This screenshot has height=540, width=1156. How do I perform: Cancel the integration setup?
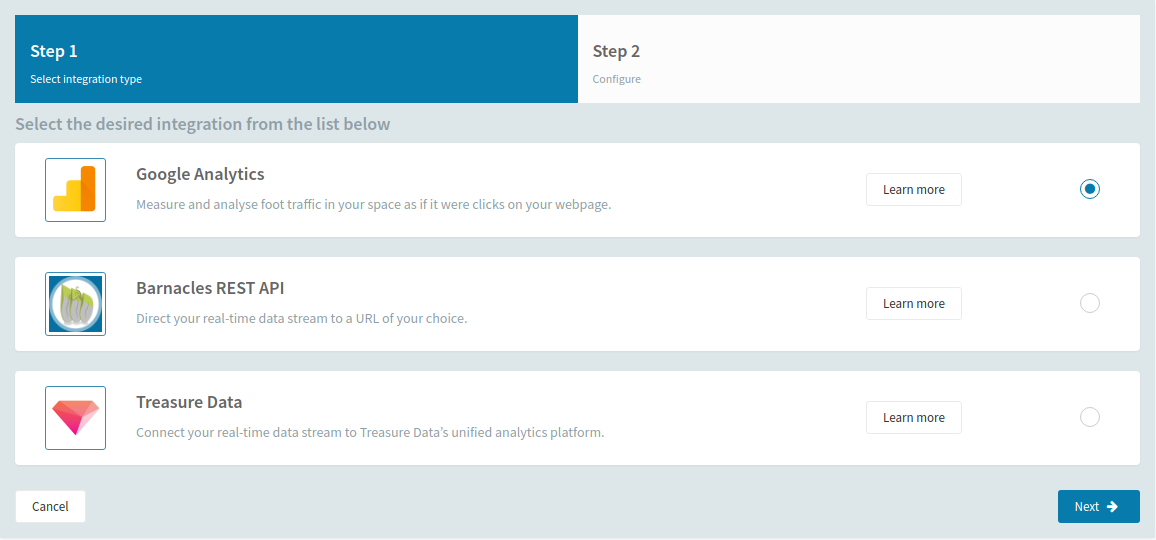(x=50, y=507)
